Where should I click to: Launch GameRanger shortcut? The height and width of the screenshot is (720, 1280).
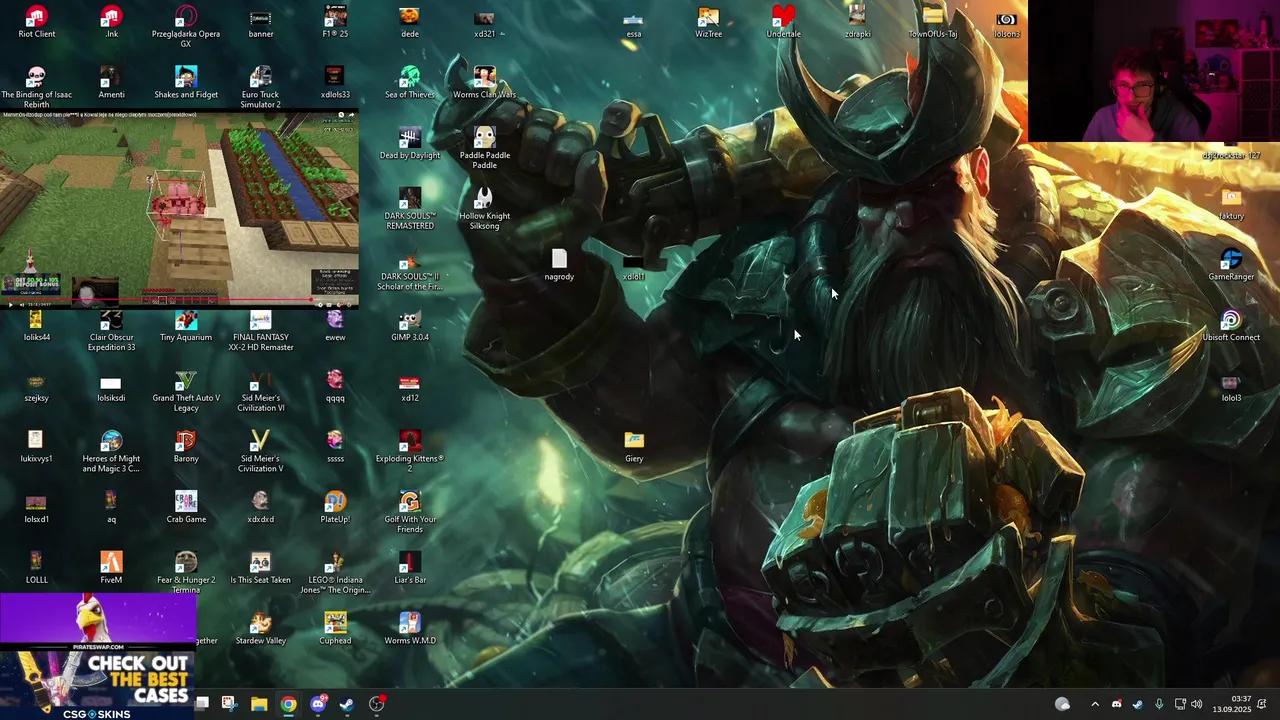1231,265
